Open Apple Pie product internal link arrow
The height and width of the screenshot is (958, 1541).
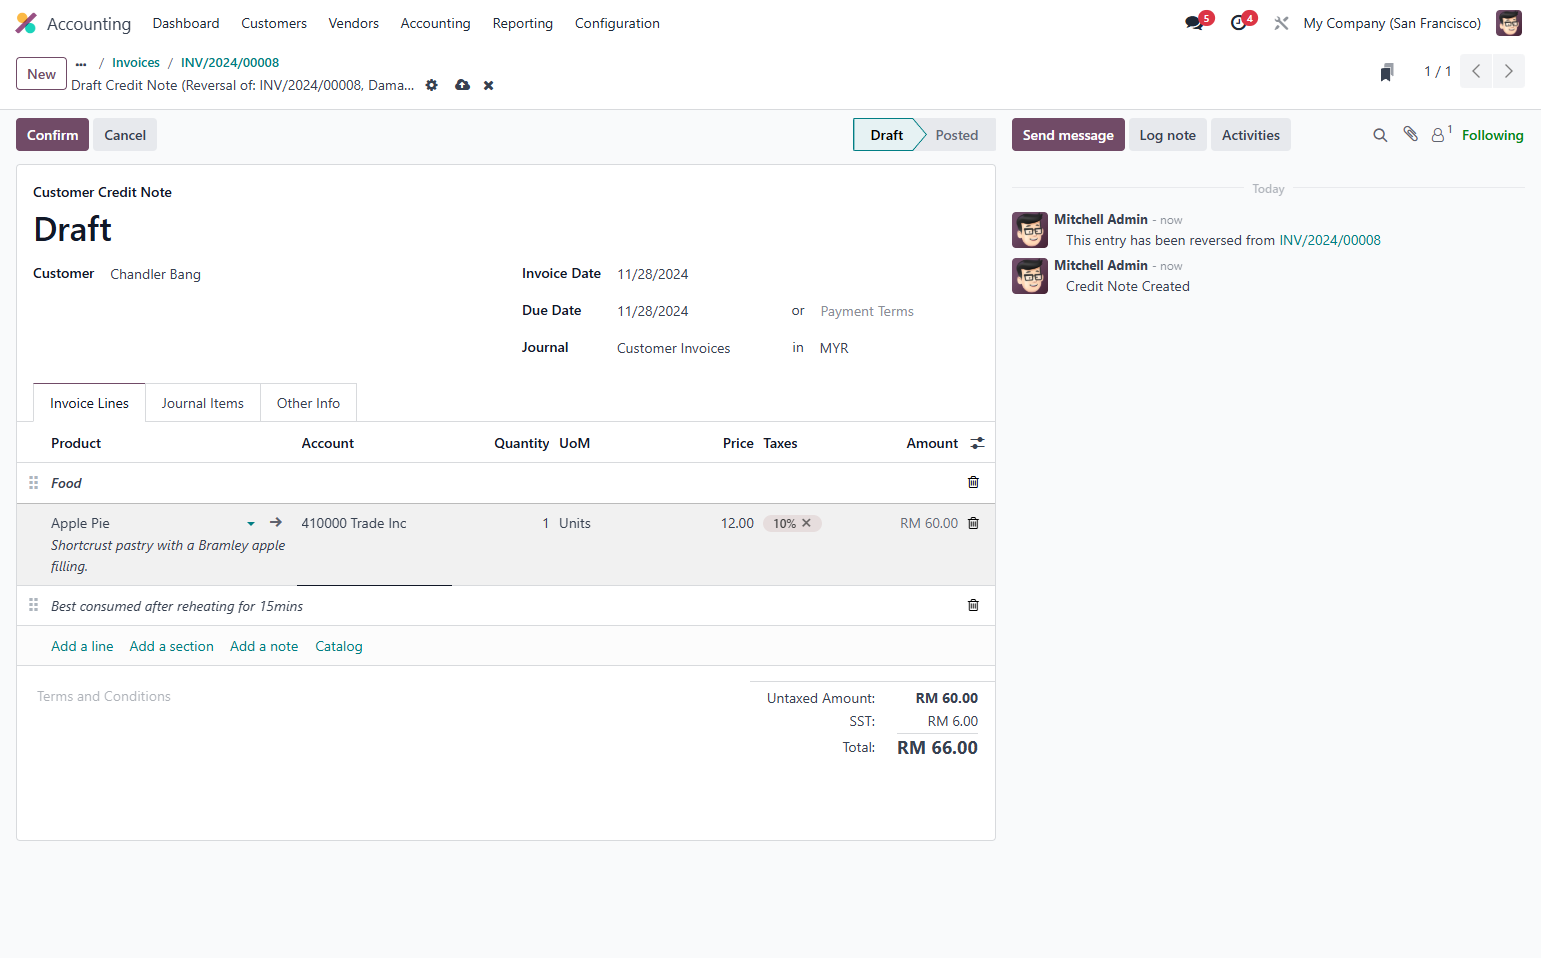point(276,522)
